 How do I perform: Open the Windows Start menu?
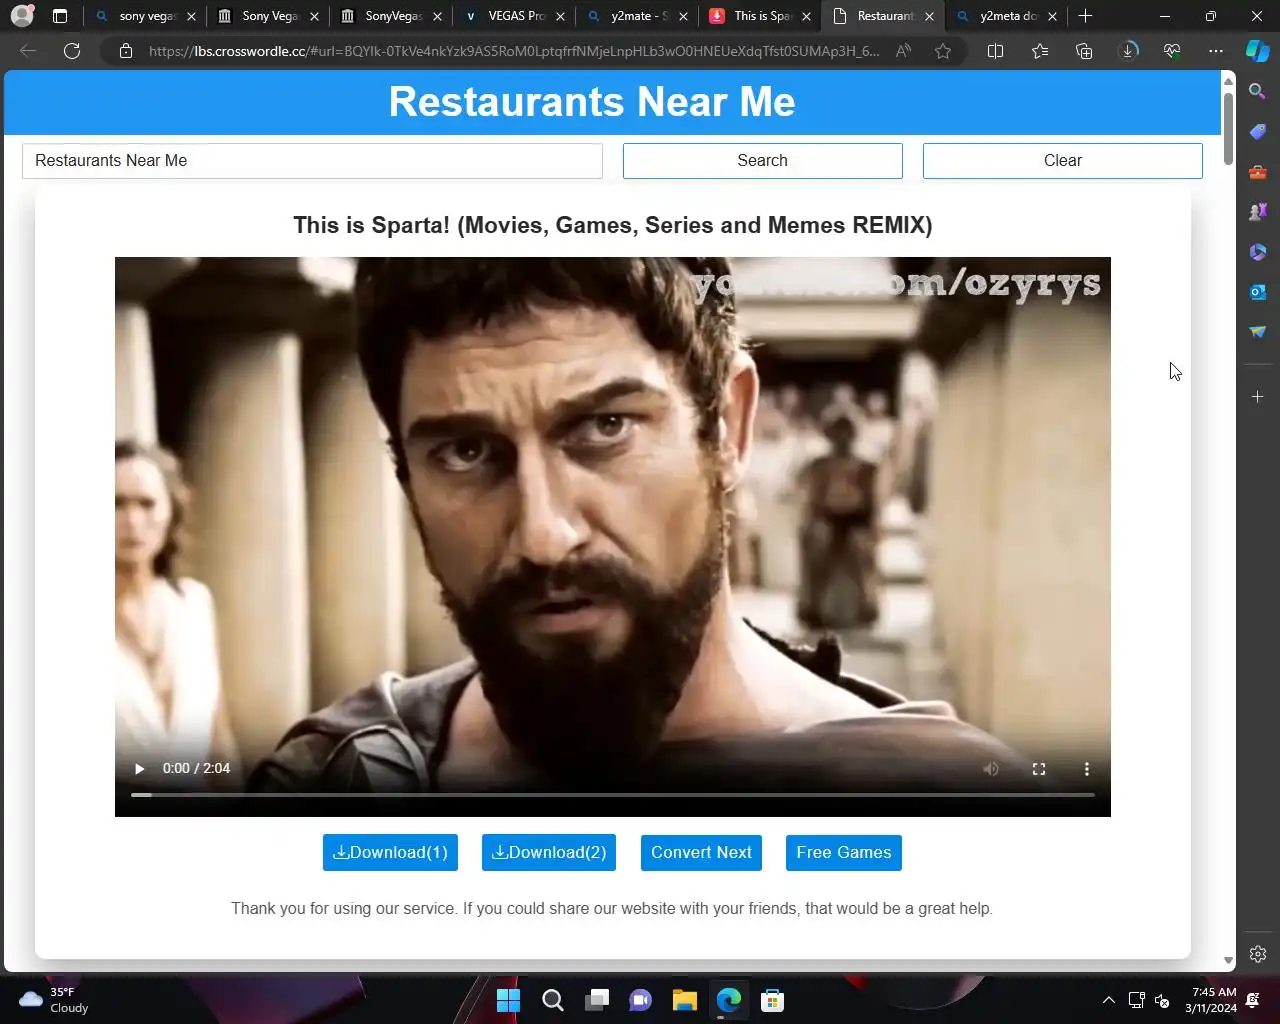click(x=508, y=1000)
